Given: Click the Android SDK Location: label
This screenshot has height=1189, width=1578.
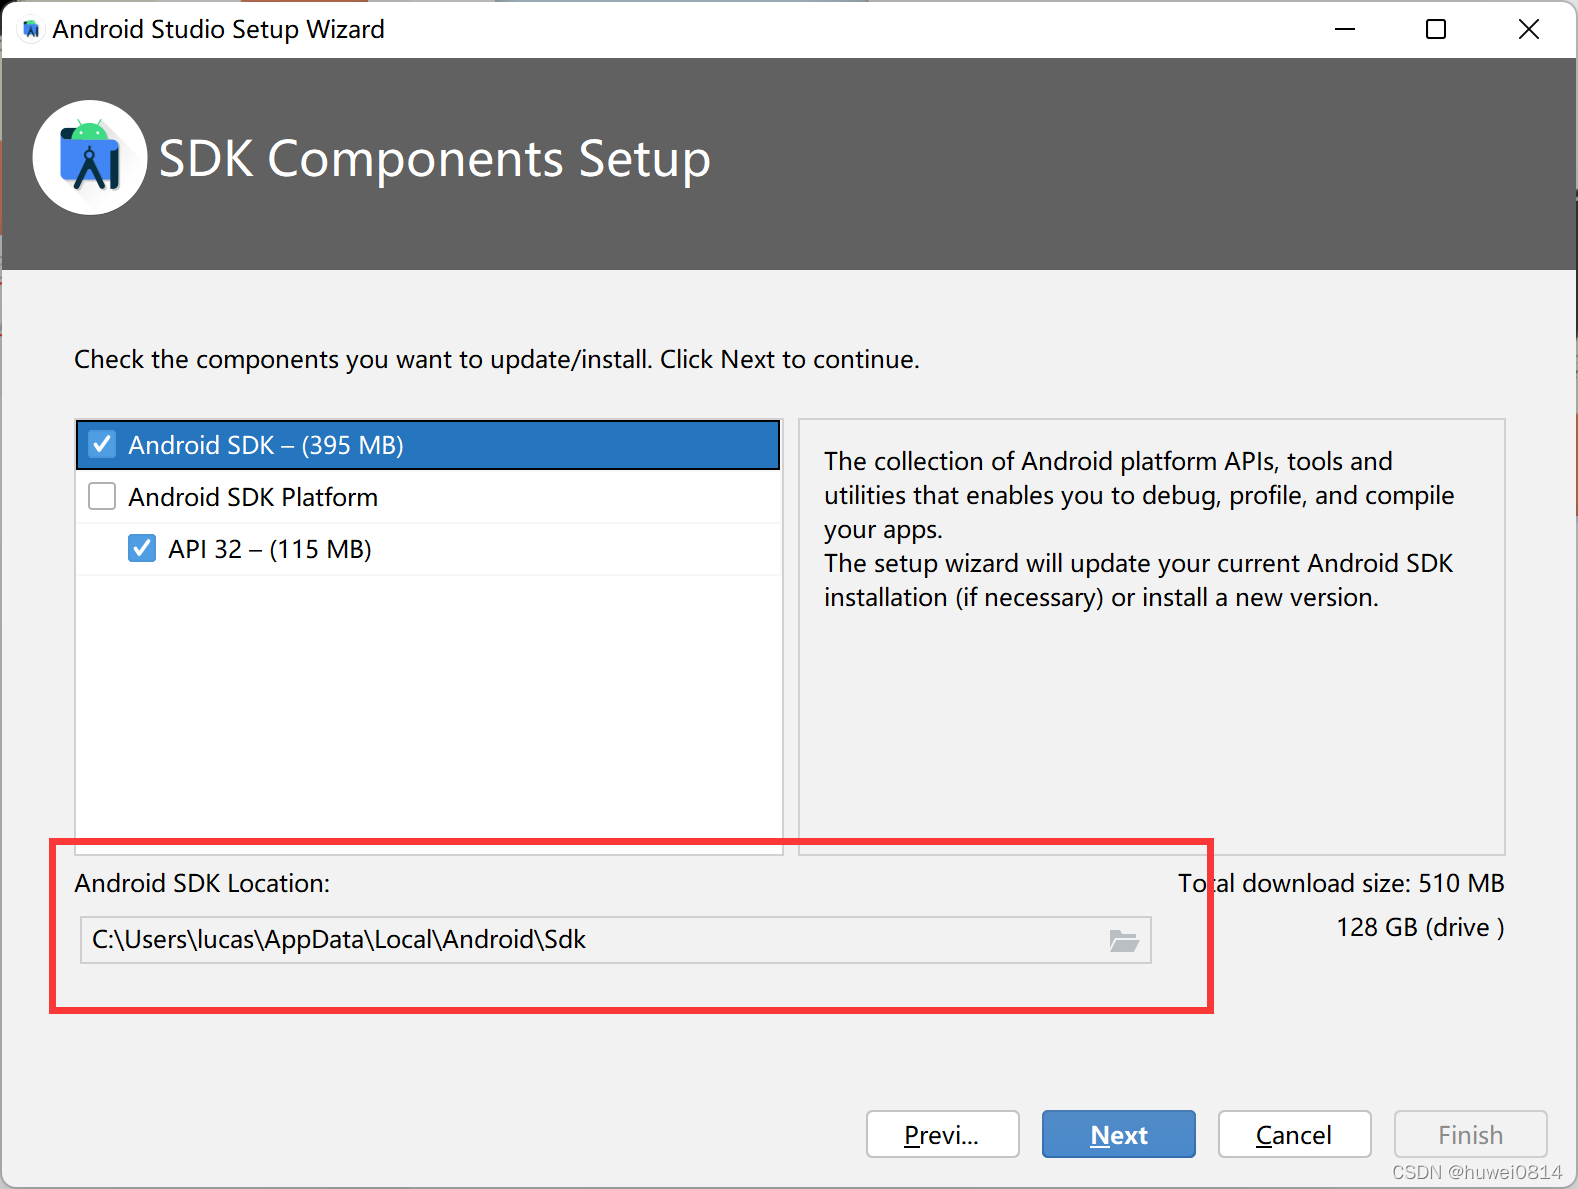Looking at the screenshot, I should point(202,883).
